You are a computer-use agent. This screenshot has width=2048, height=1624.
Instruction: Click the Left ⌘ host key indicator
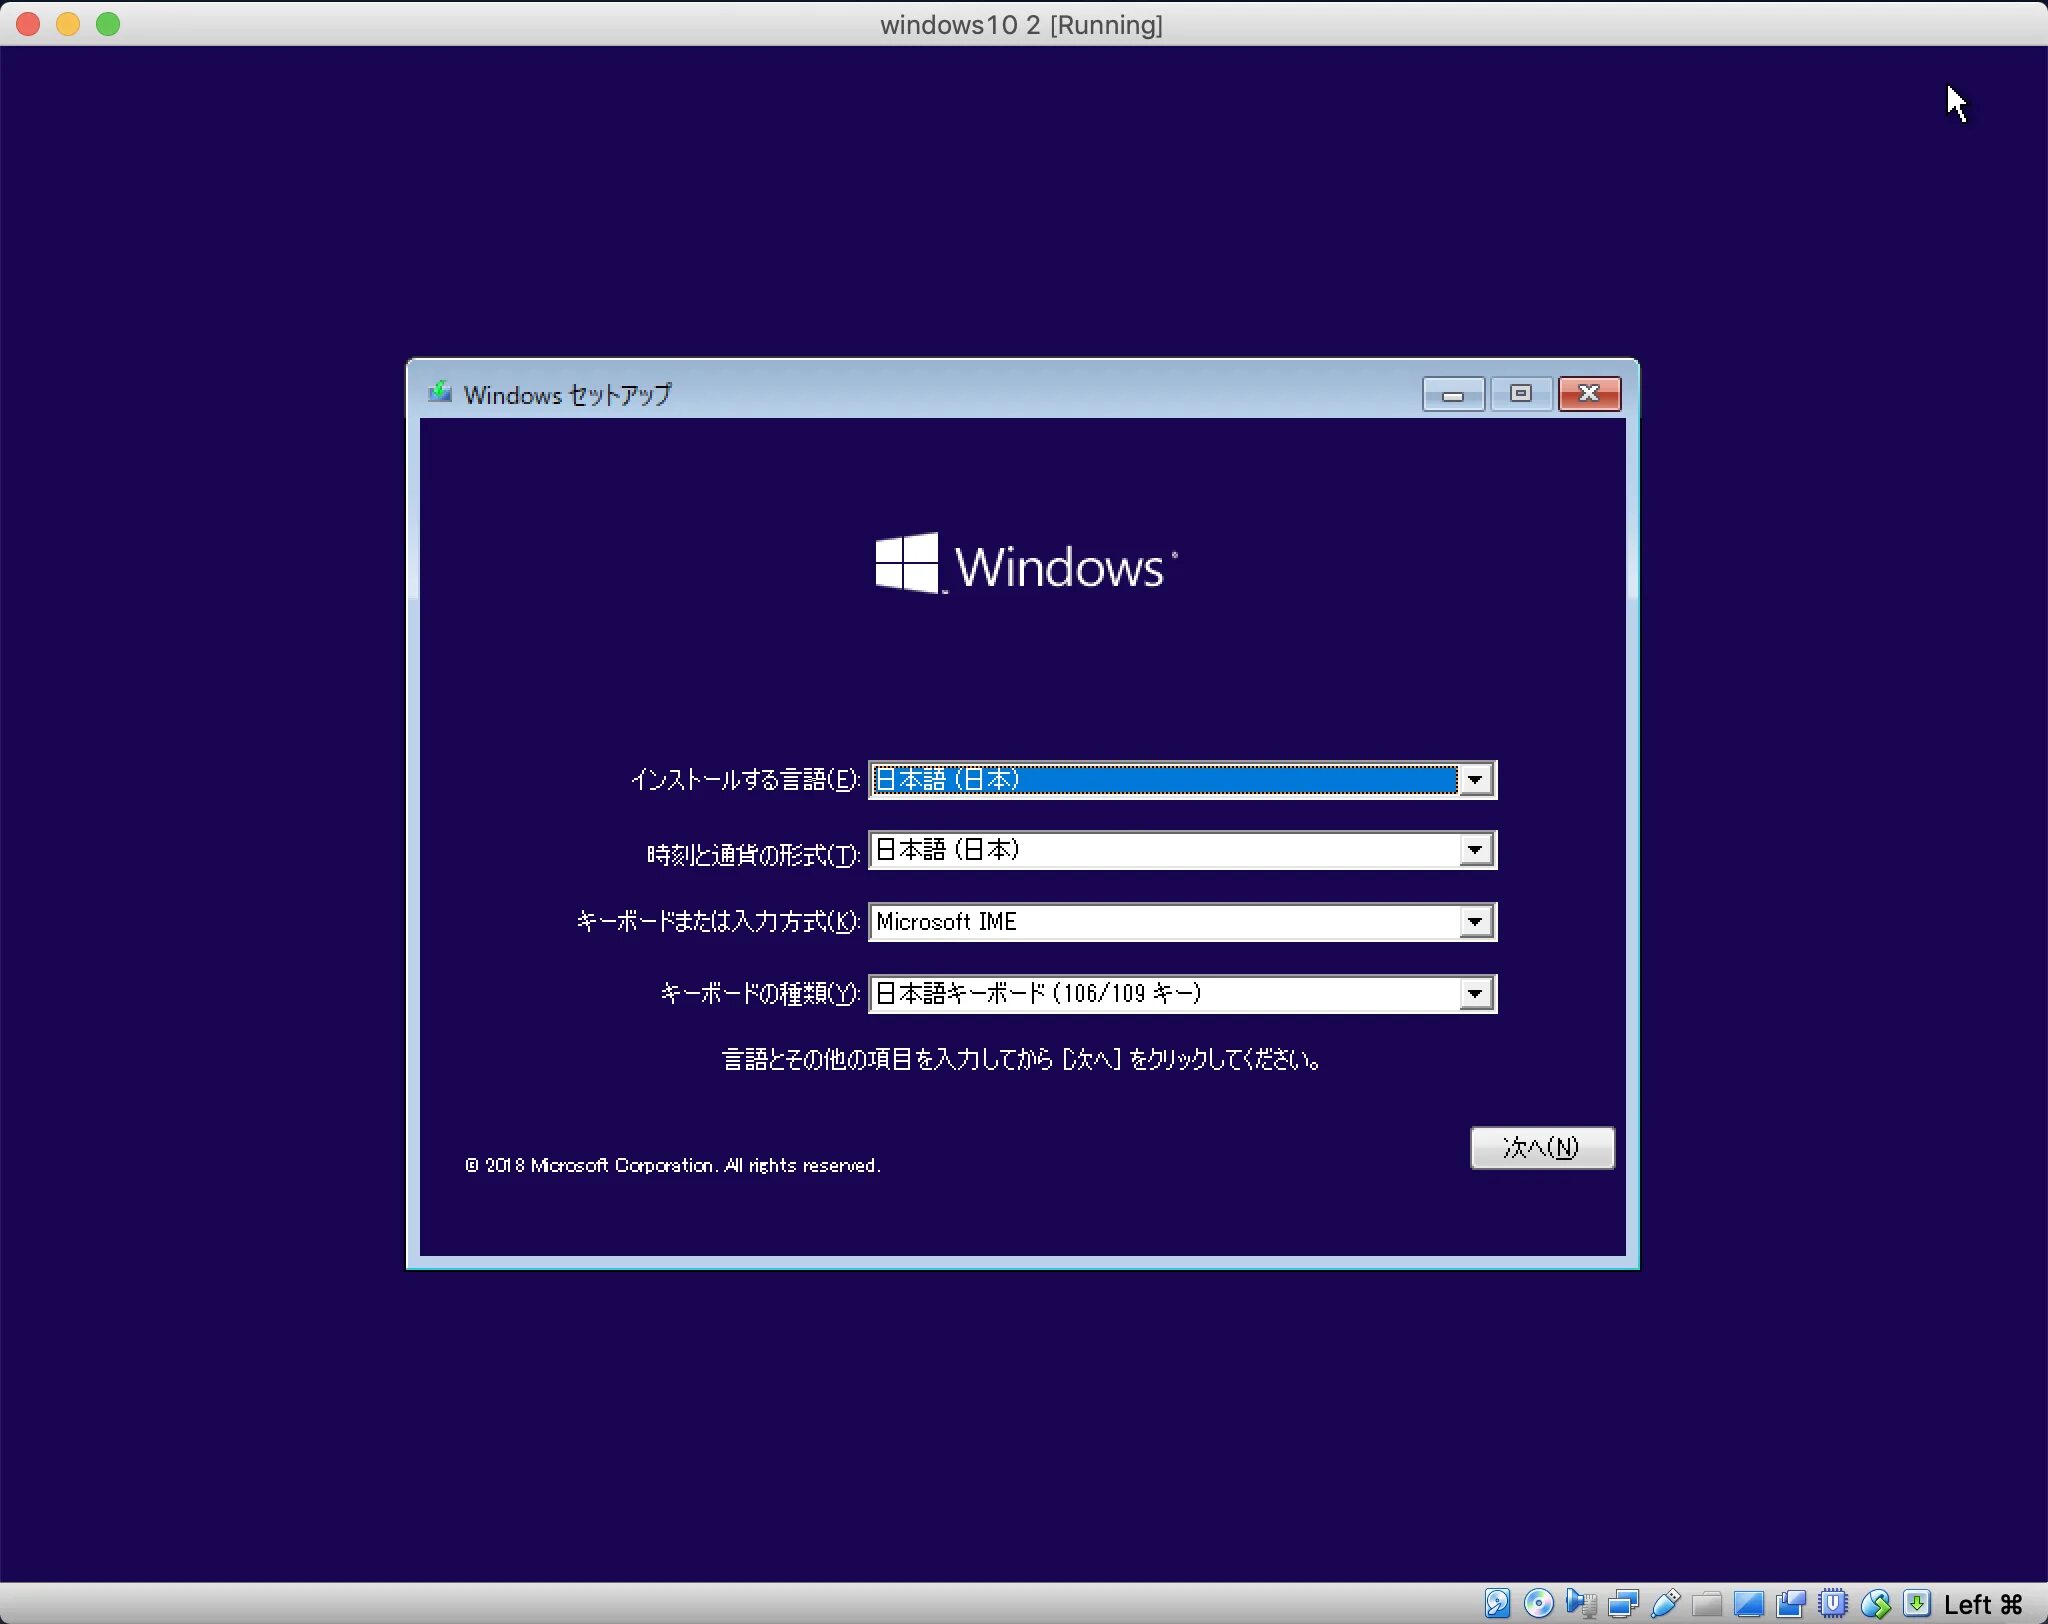[1983, 1604]
